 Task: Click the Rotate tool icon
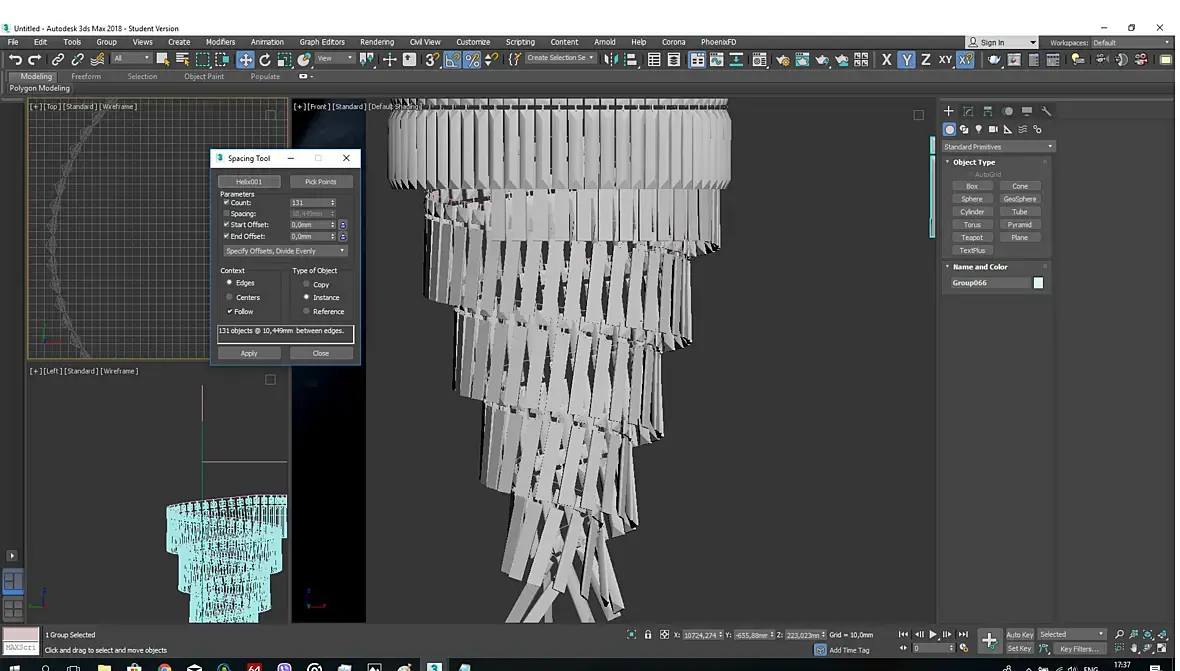(265, 60)
